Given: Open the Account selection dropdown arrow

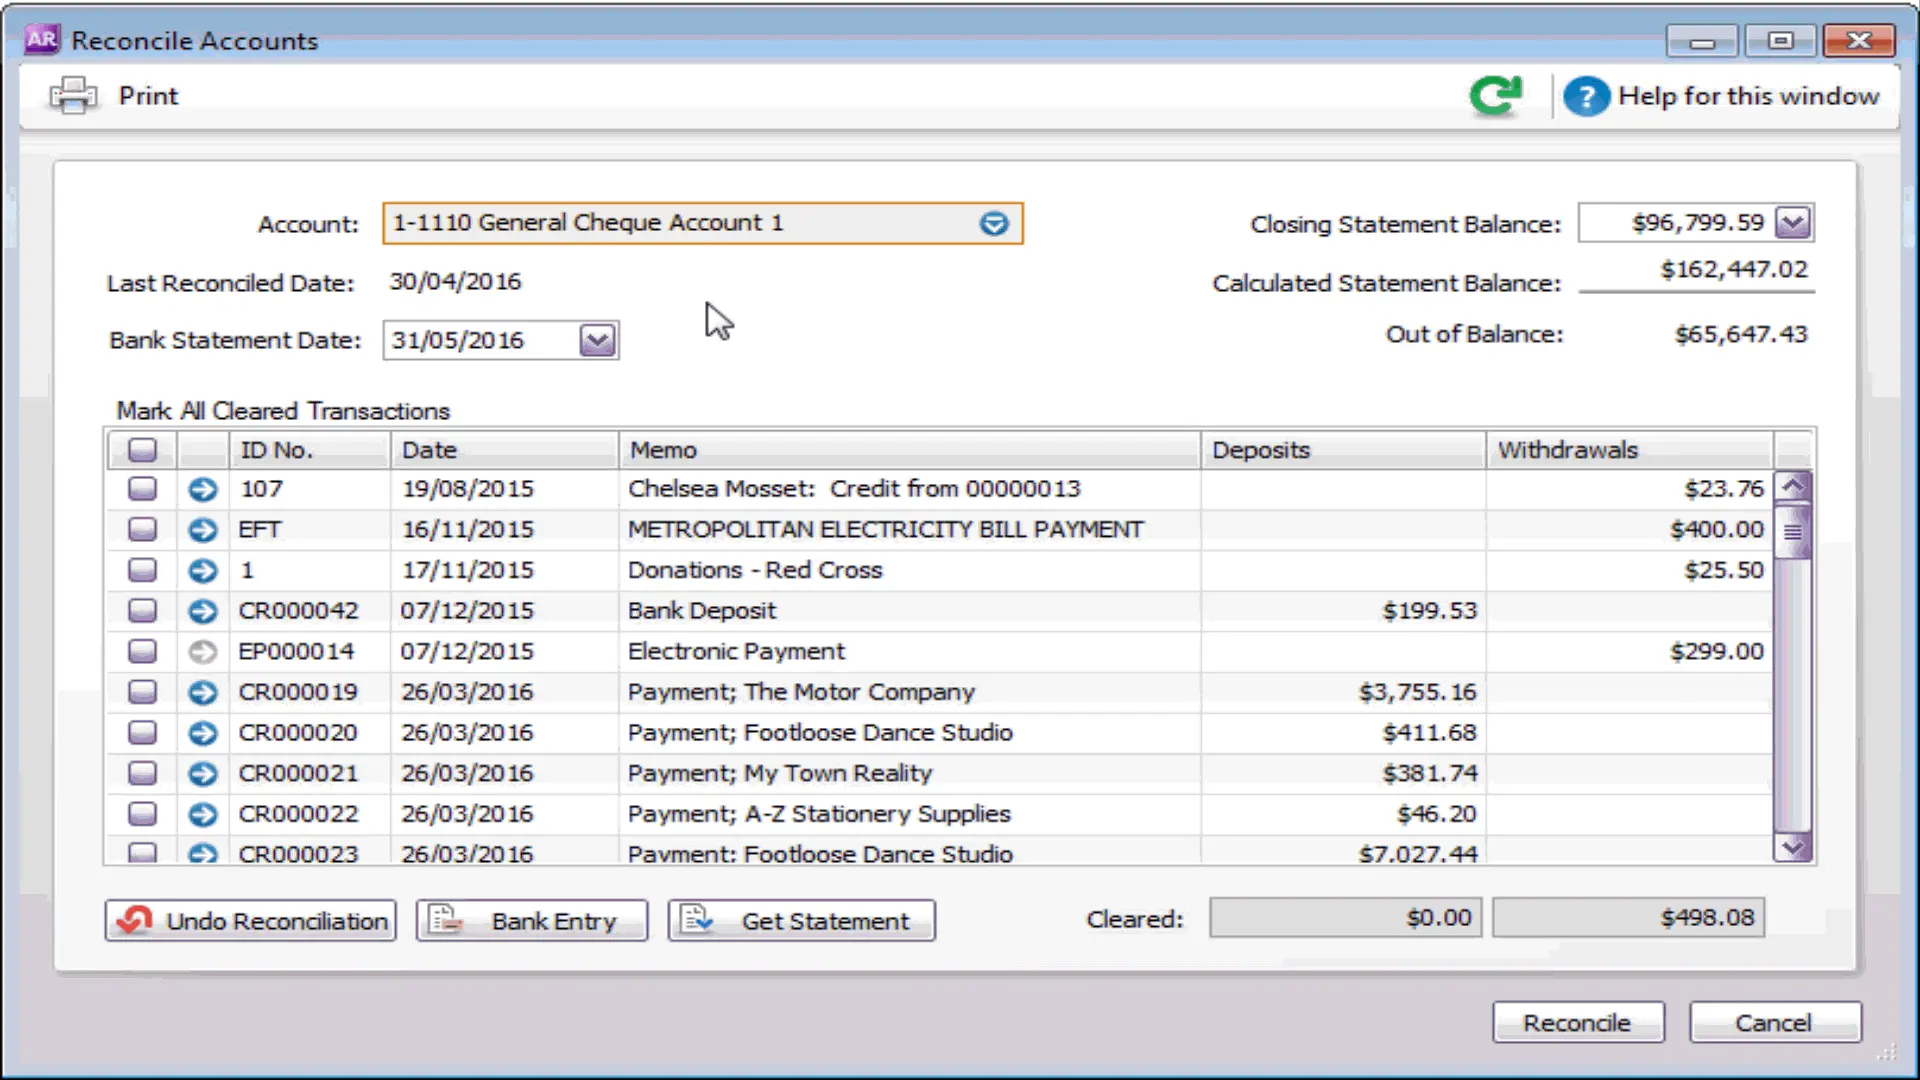Looking at the screenshot, I should click(993, 223).
